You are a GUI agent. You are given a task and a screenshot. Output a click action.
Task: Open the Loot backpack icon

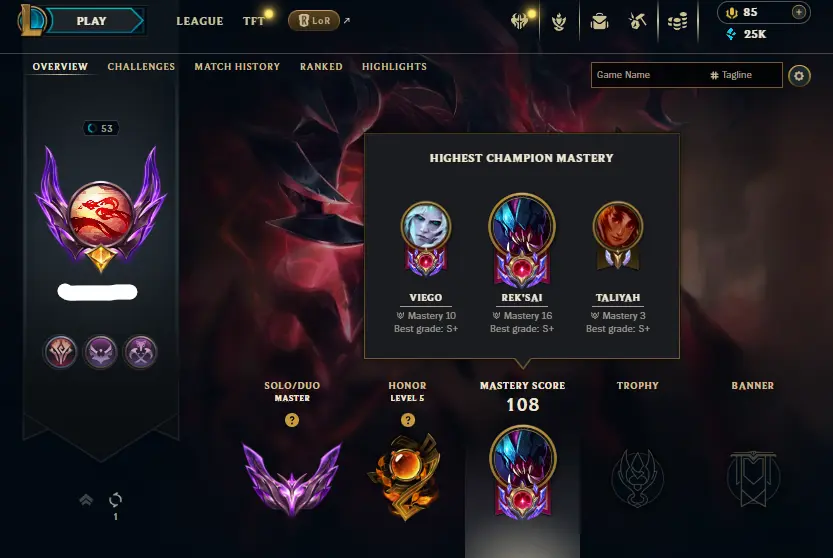point(599,22)
